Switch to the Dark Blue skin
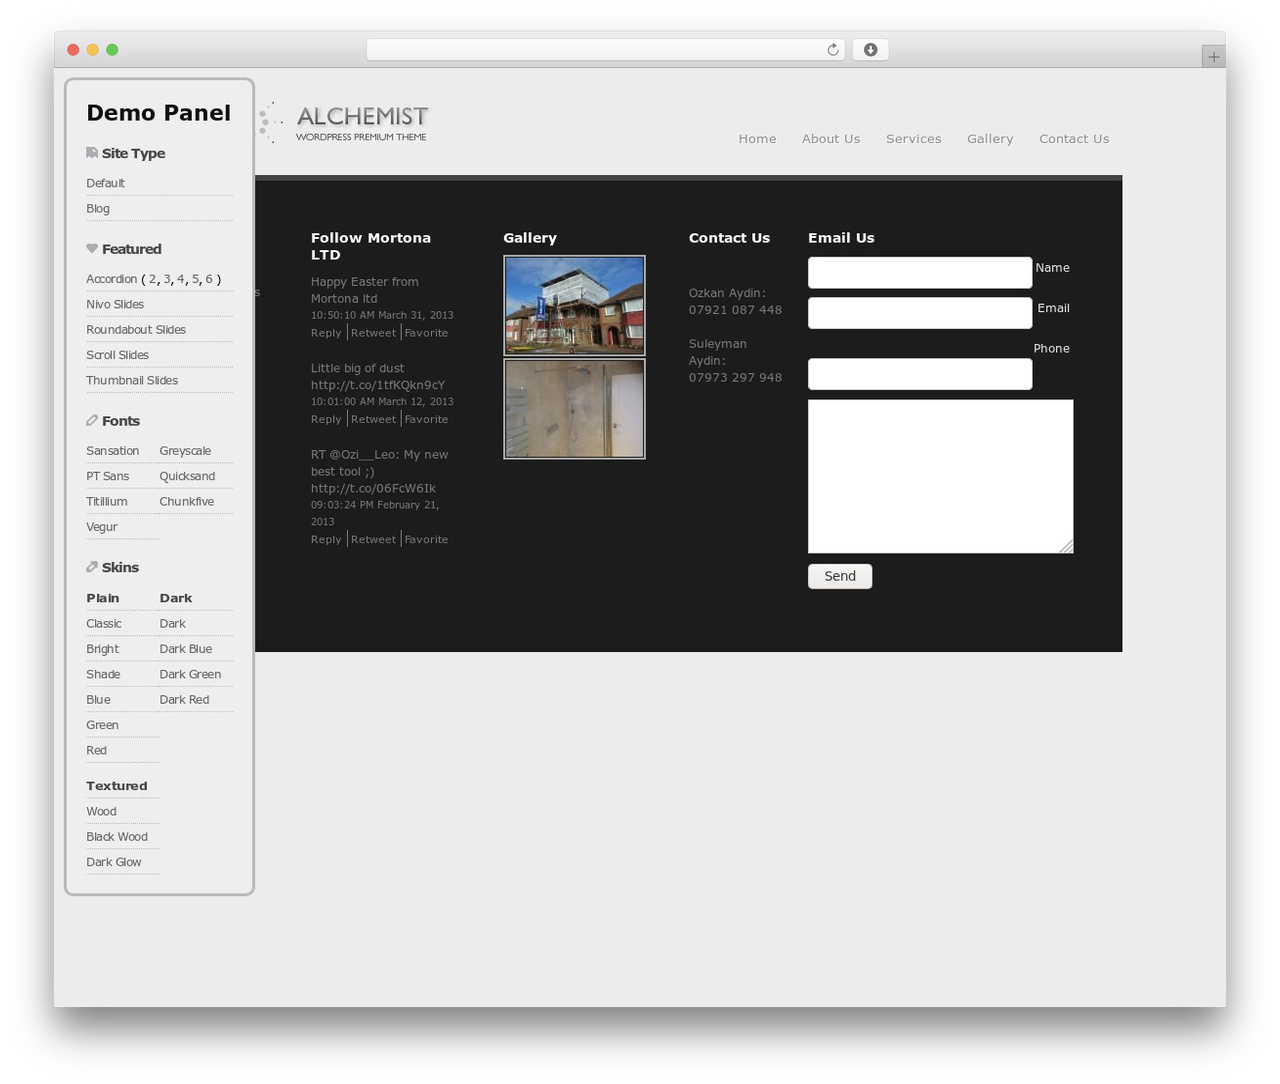The height and width of the screenshot is (1084, 1280). click(x=185, y=649)
